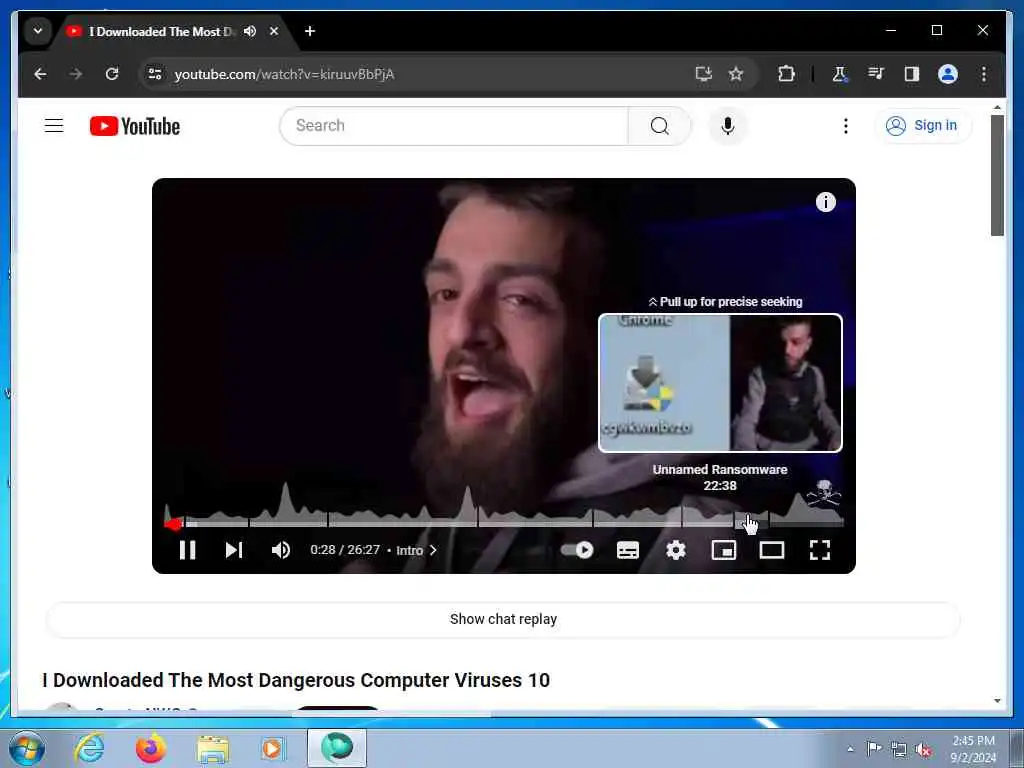
Task: Go to the YouTube home logo
Action: (135, 126)
